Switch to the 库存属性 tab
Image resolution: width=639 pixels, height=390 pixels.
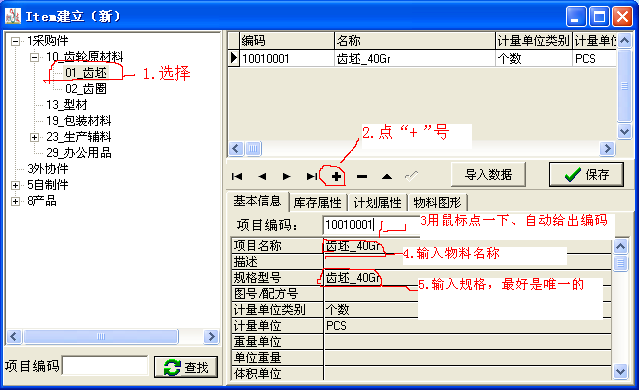tap(317, 203)
